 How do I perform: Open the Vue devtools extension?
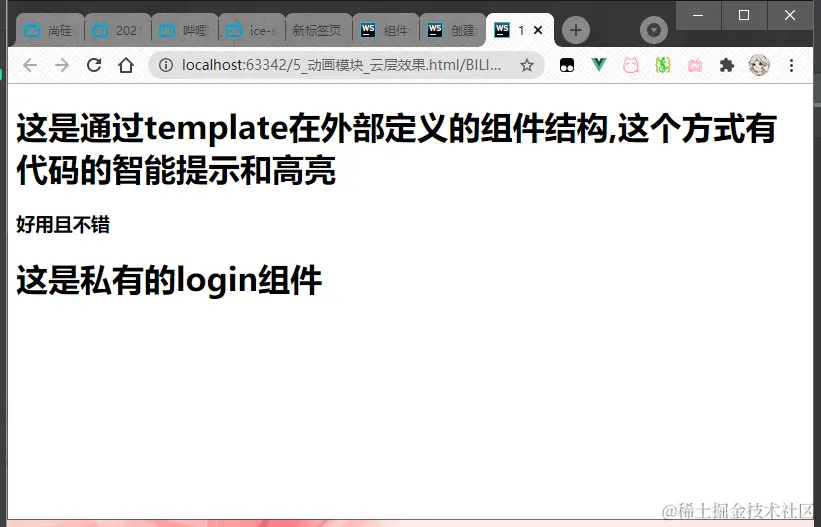[599, 65]
